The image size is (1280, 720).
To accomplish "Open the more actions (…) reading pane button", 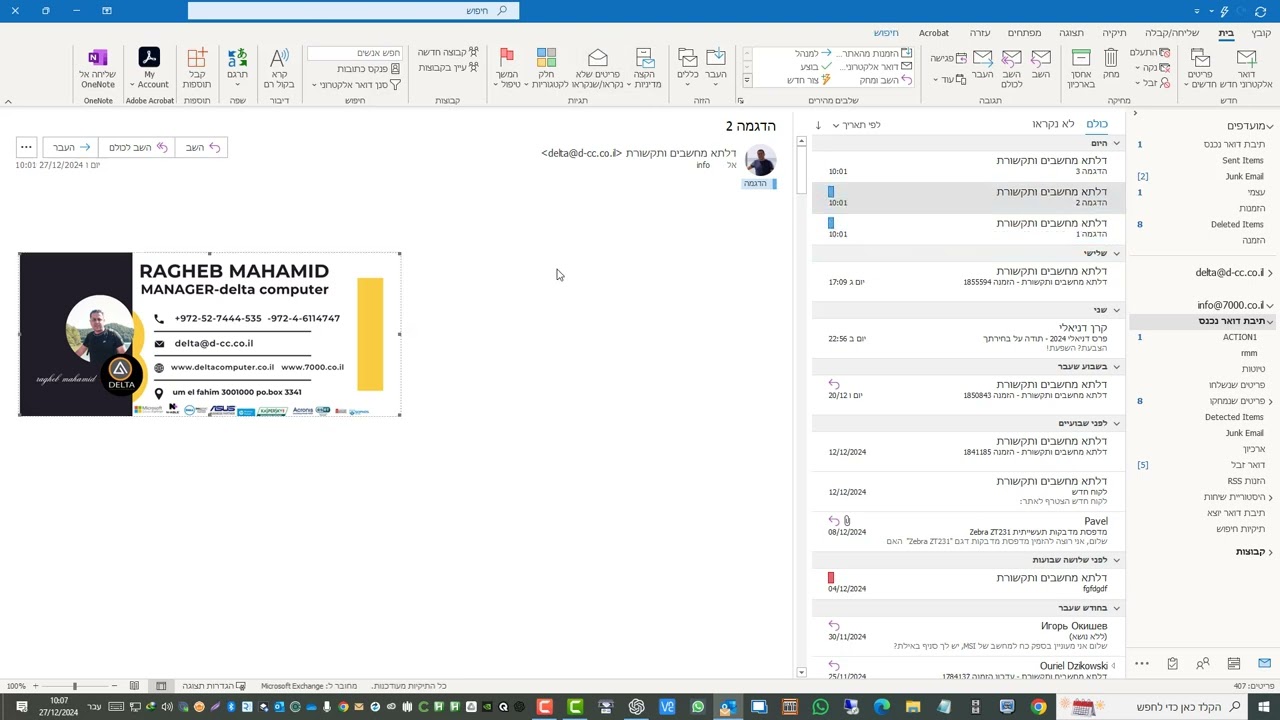I will coord(27,147).
